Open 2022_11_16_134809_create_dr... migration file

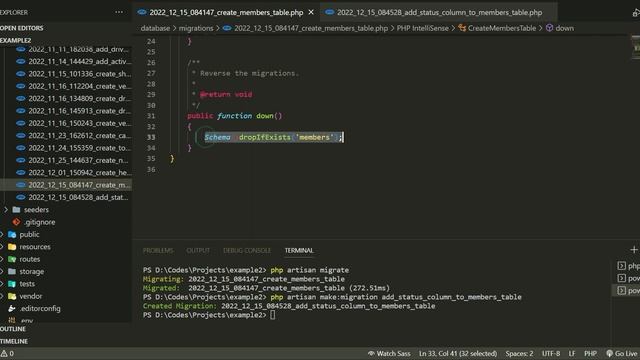tap(80, 98)
